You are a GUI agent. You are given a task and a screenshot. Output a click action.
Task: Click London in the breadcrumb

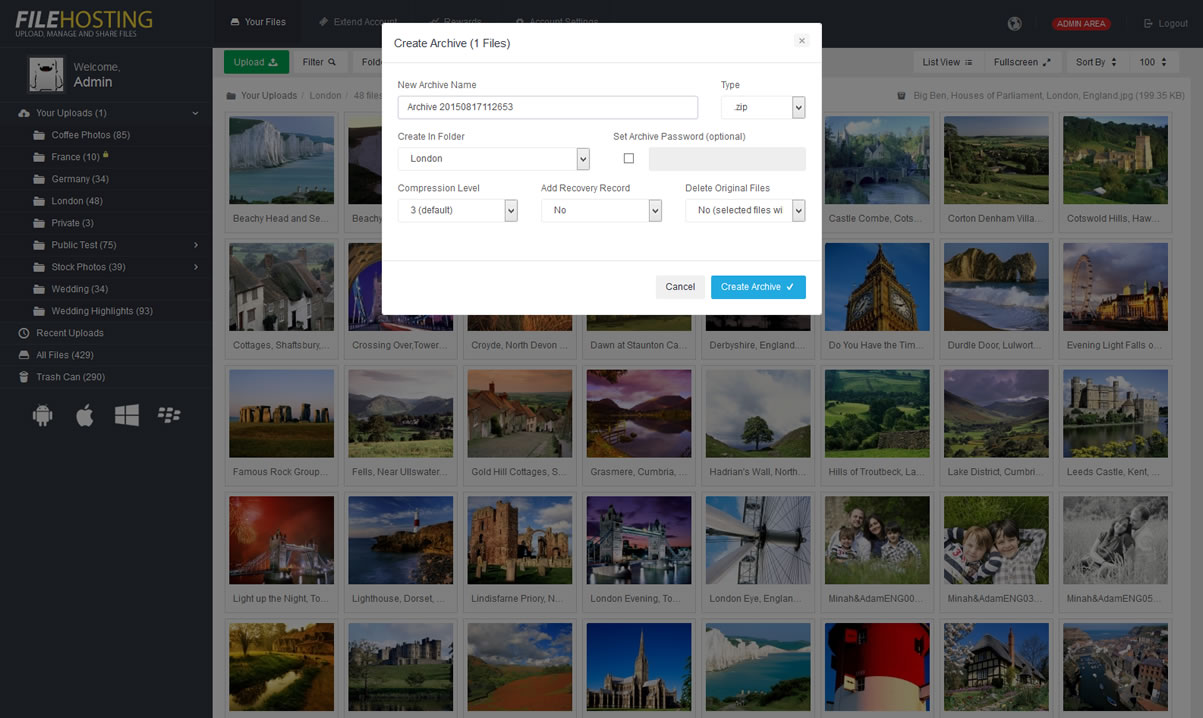click(x=326, y=96)
